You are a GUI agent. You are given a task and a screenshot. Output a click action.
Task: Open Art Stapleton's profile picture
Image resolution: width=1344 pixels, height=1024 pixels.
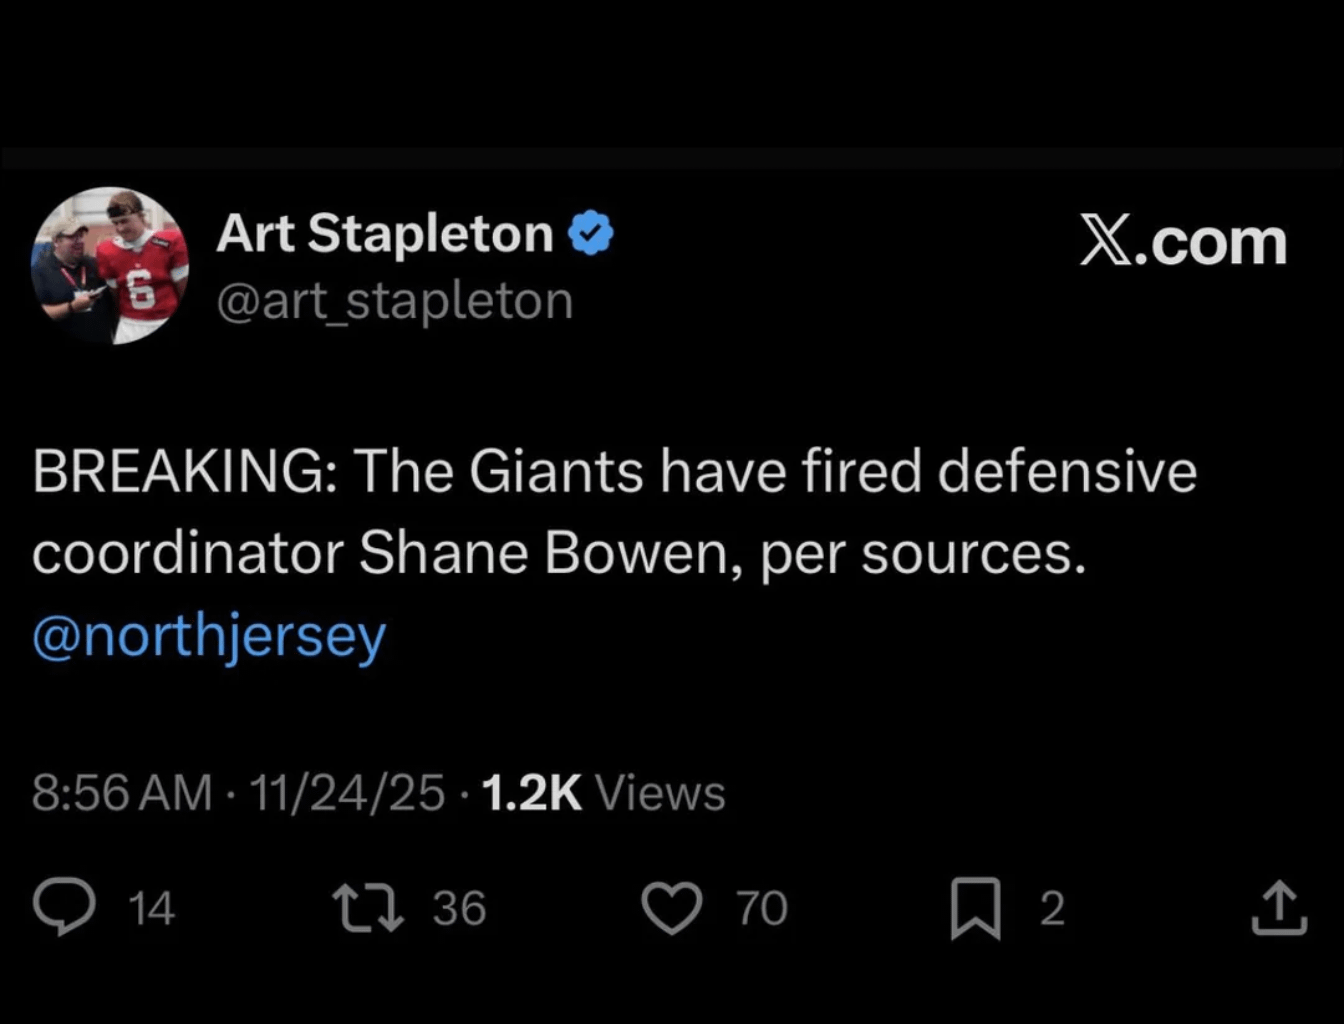pos(110,266)
